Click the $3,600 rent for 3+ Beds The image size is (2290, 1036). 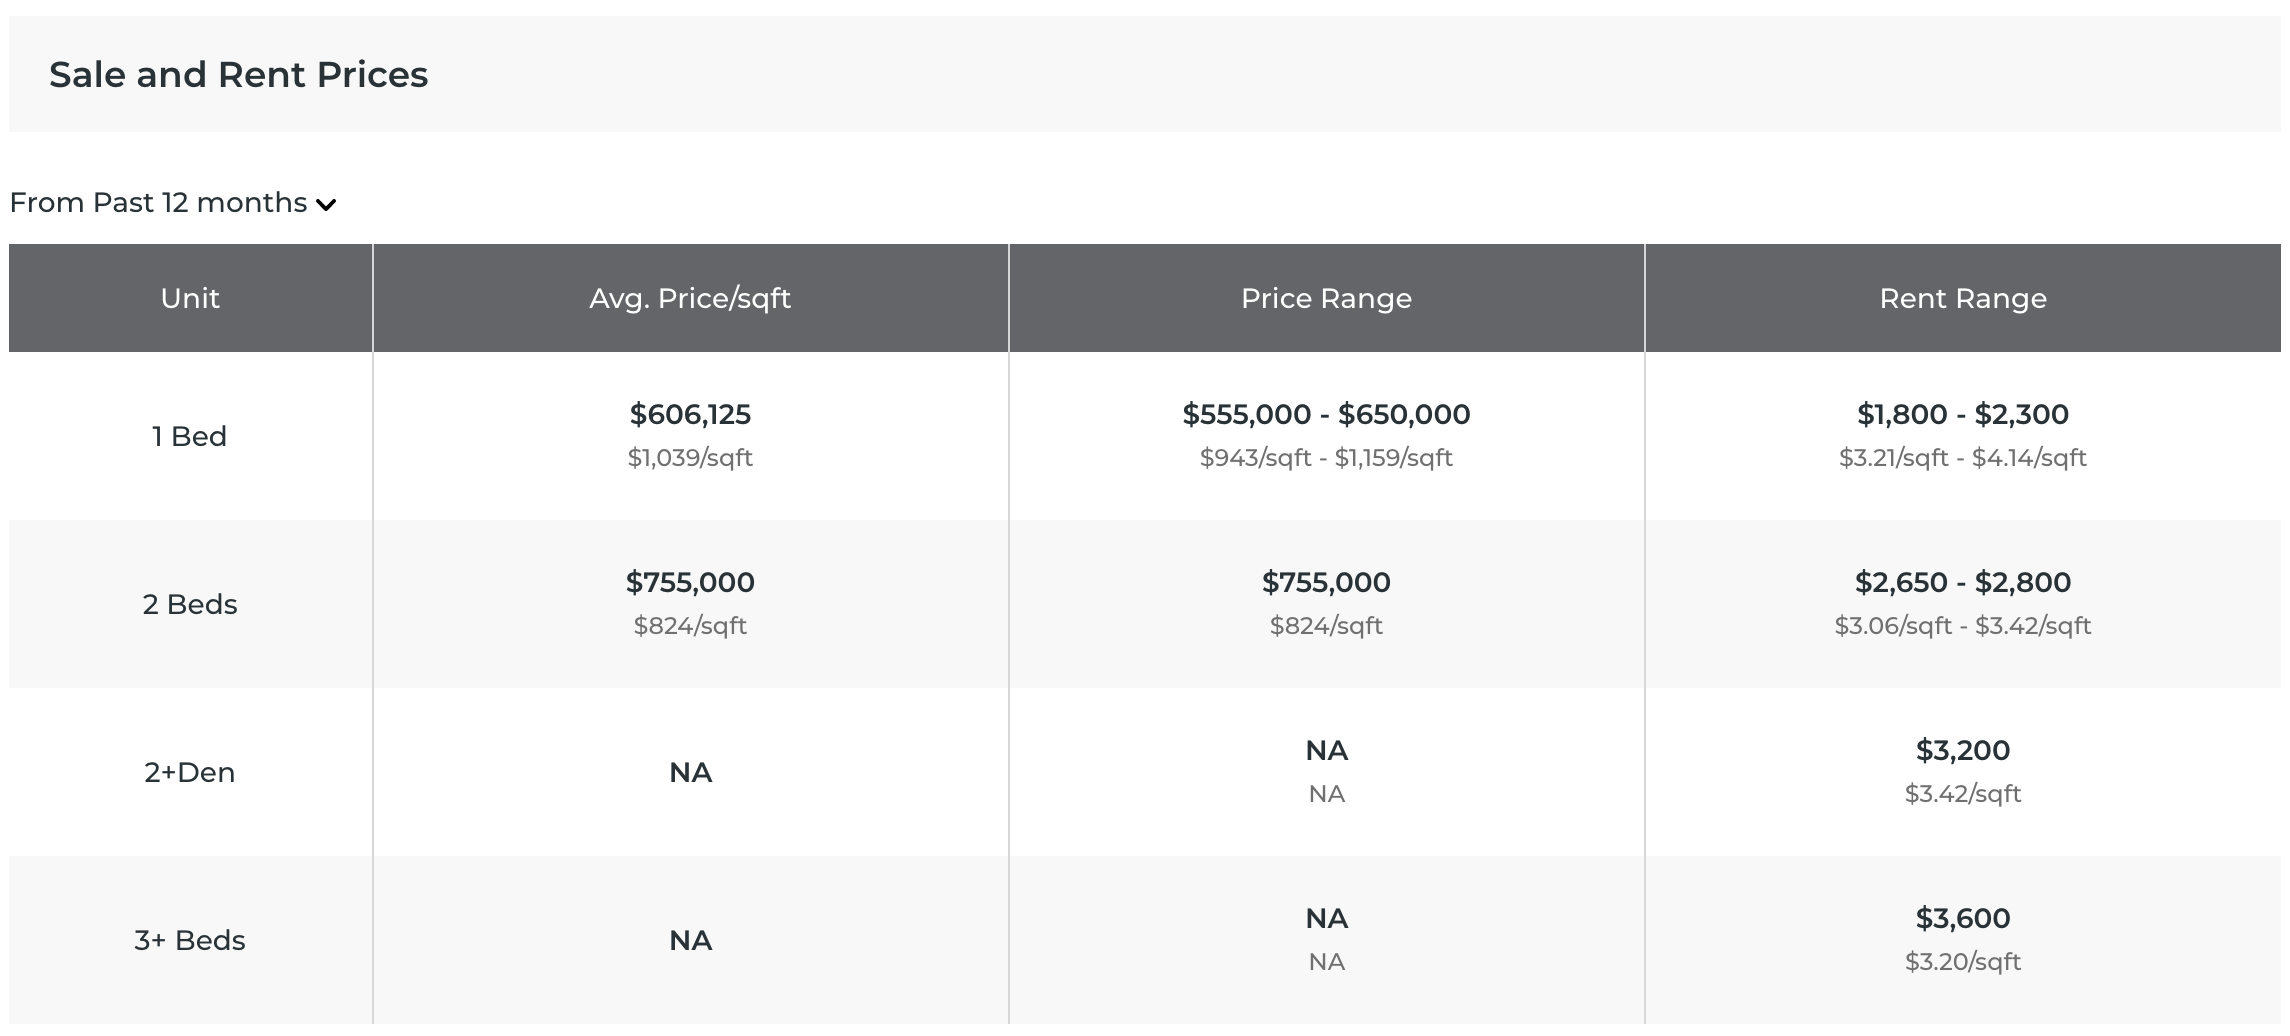pyautogui.click(x=1962, y=918)
